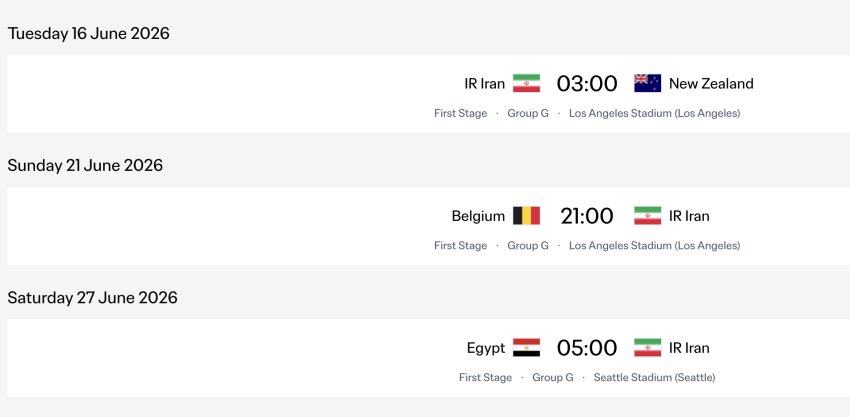
Task: Click Los Angeles Stadium venue on 16 June
Action: point(654,113)
